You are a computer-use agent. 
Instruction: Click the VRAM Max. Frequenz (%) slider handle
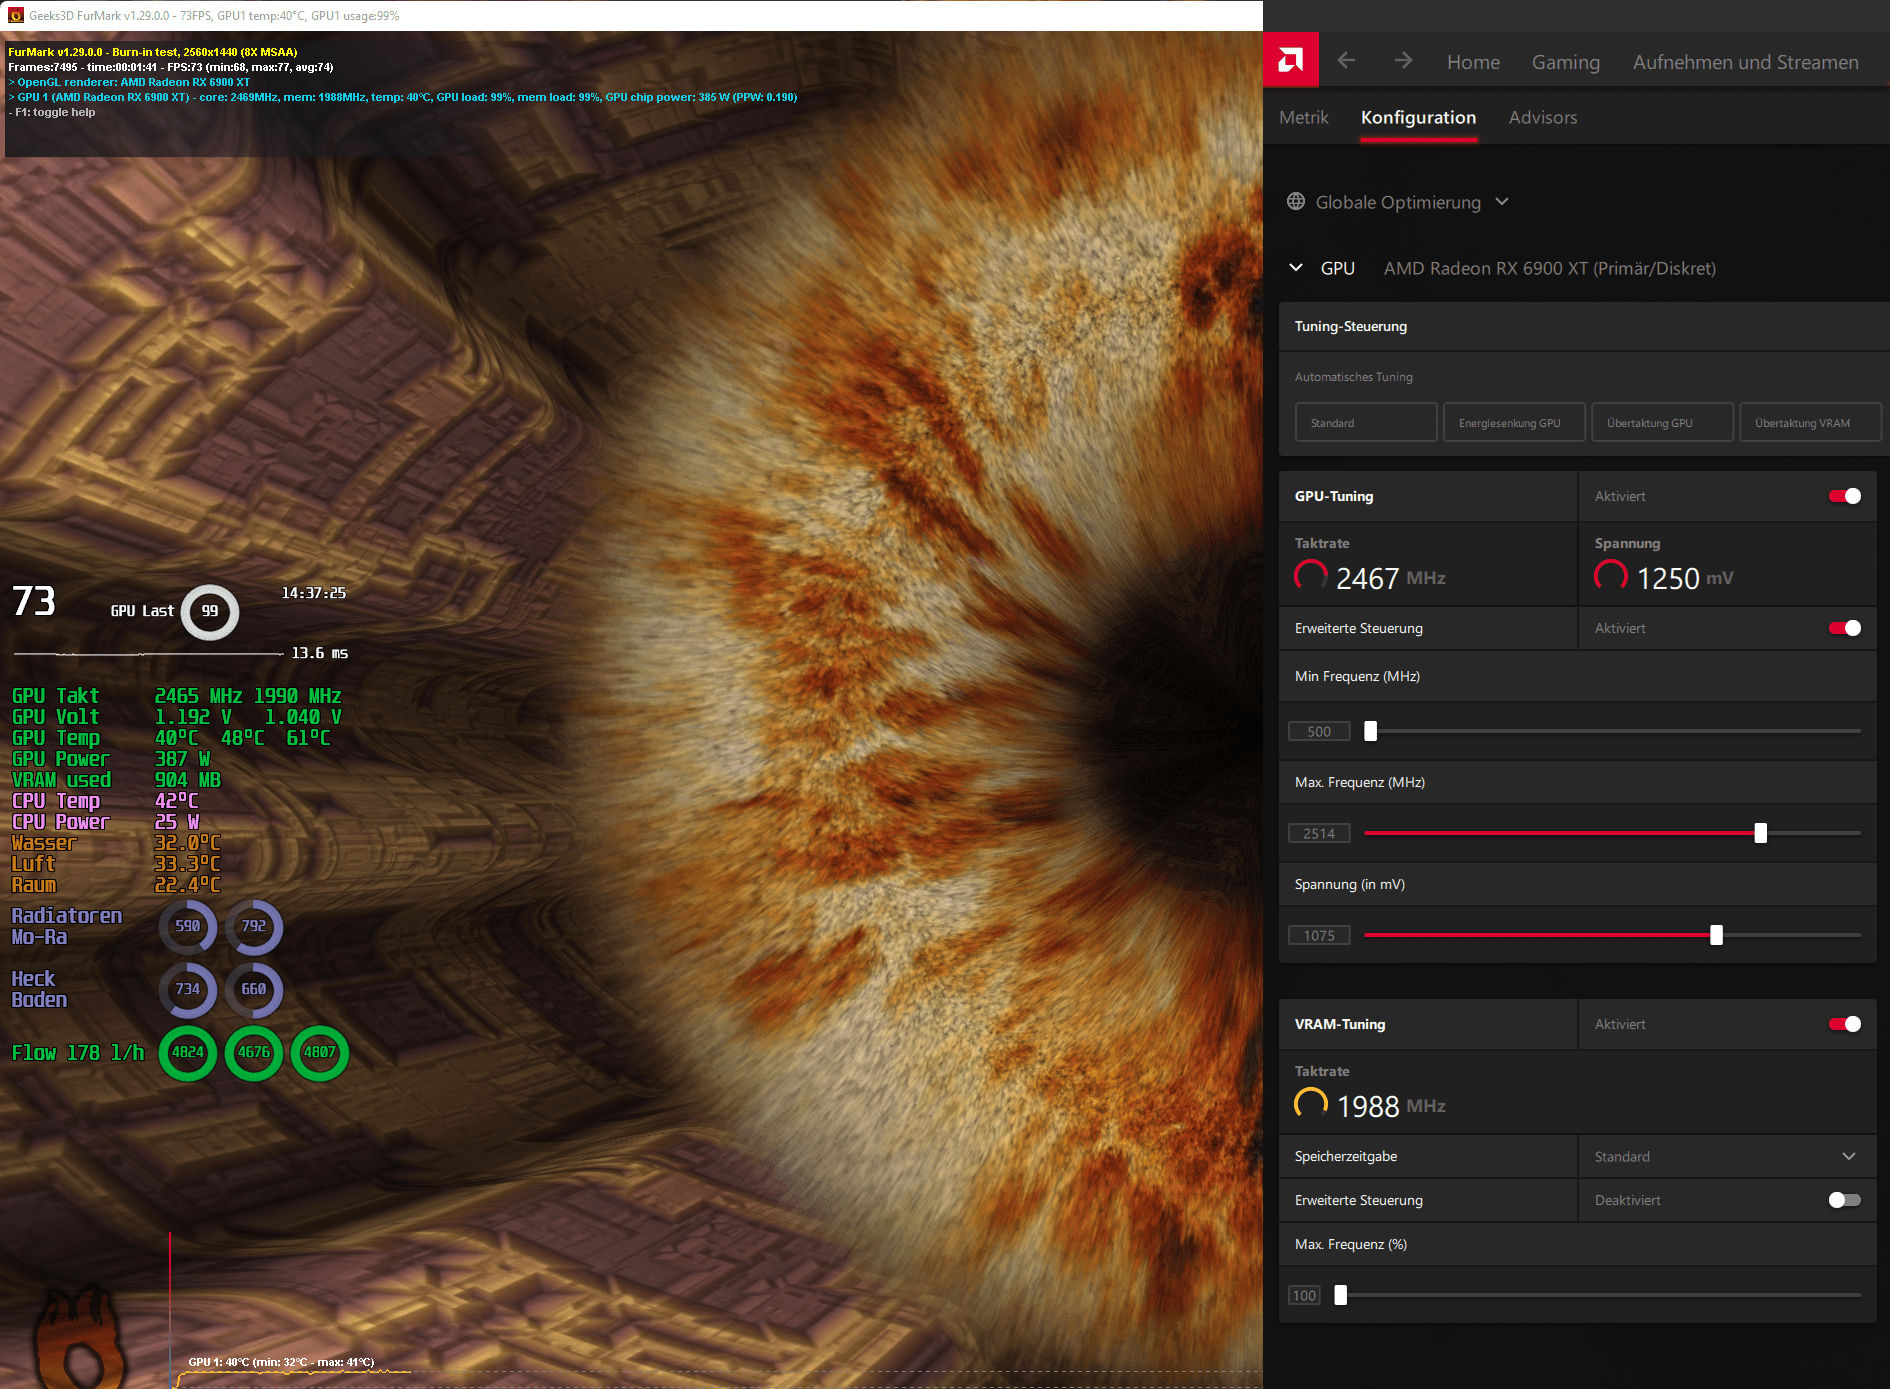point(1341,1295)
